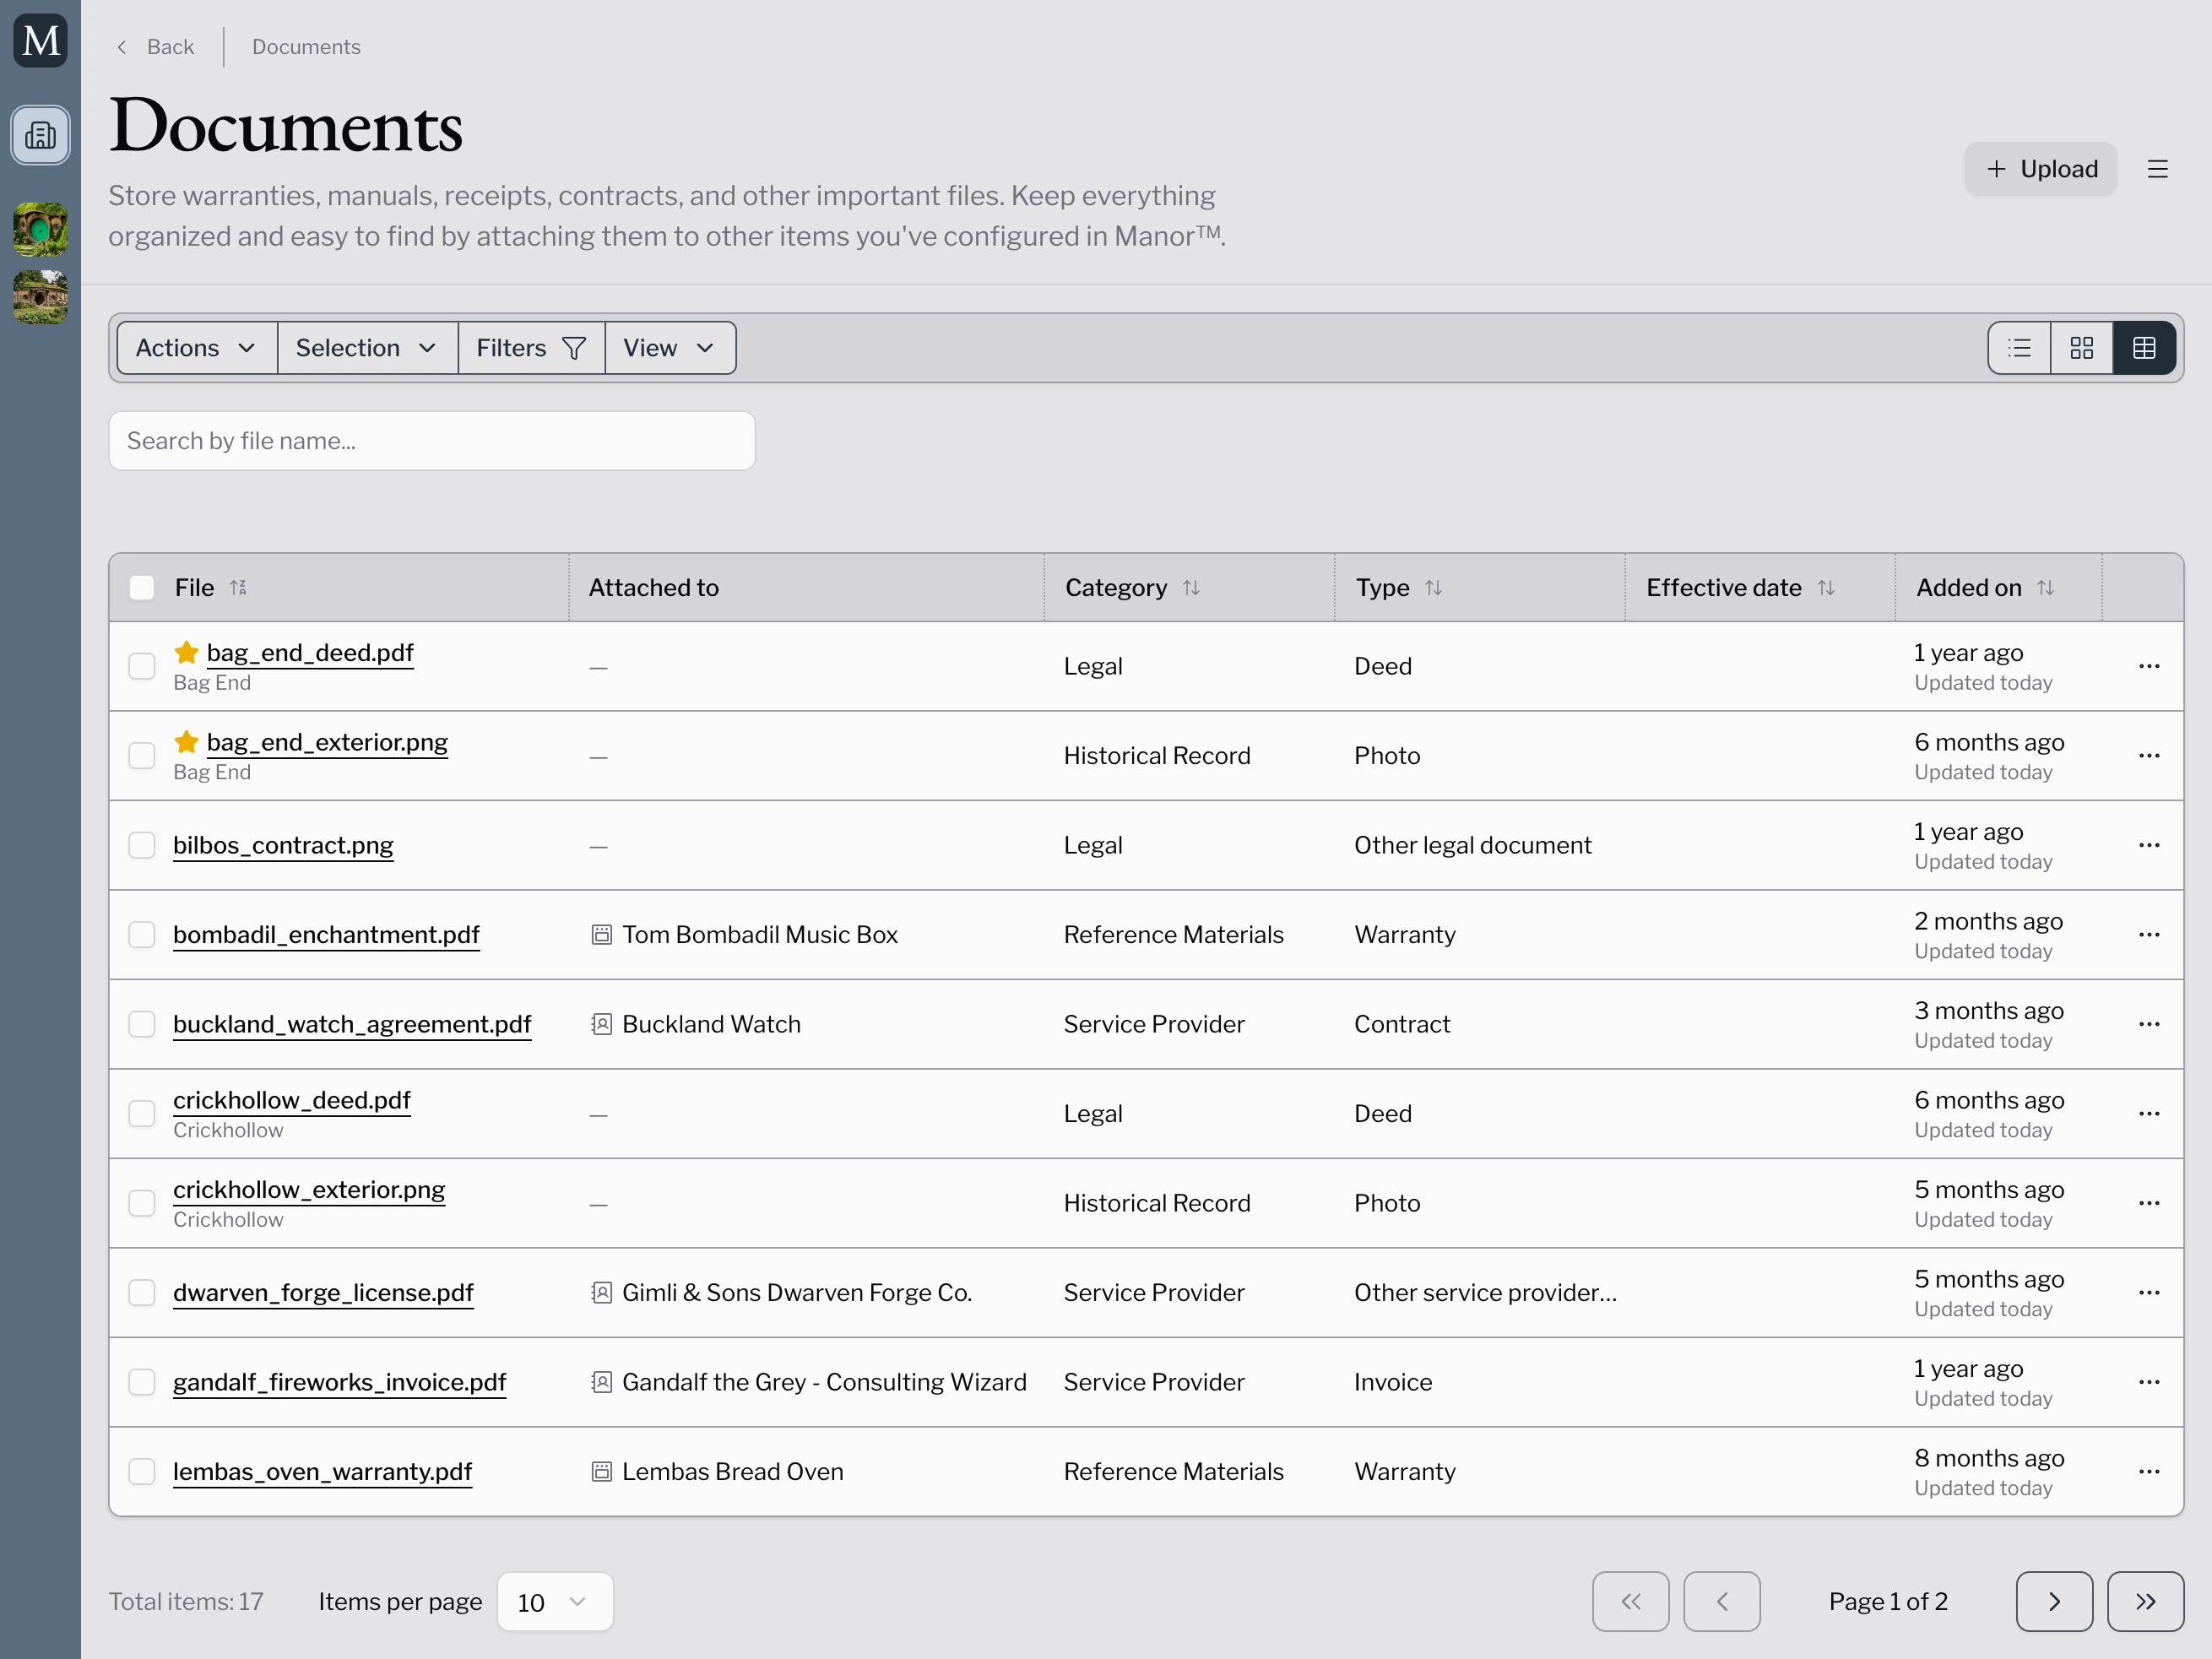Open the Filters menu
This screenshot has width=2212, height=1659.
coord(530,347)
